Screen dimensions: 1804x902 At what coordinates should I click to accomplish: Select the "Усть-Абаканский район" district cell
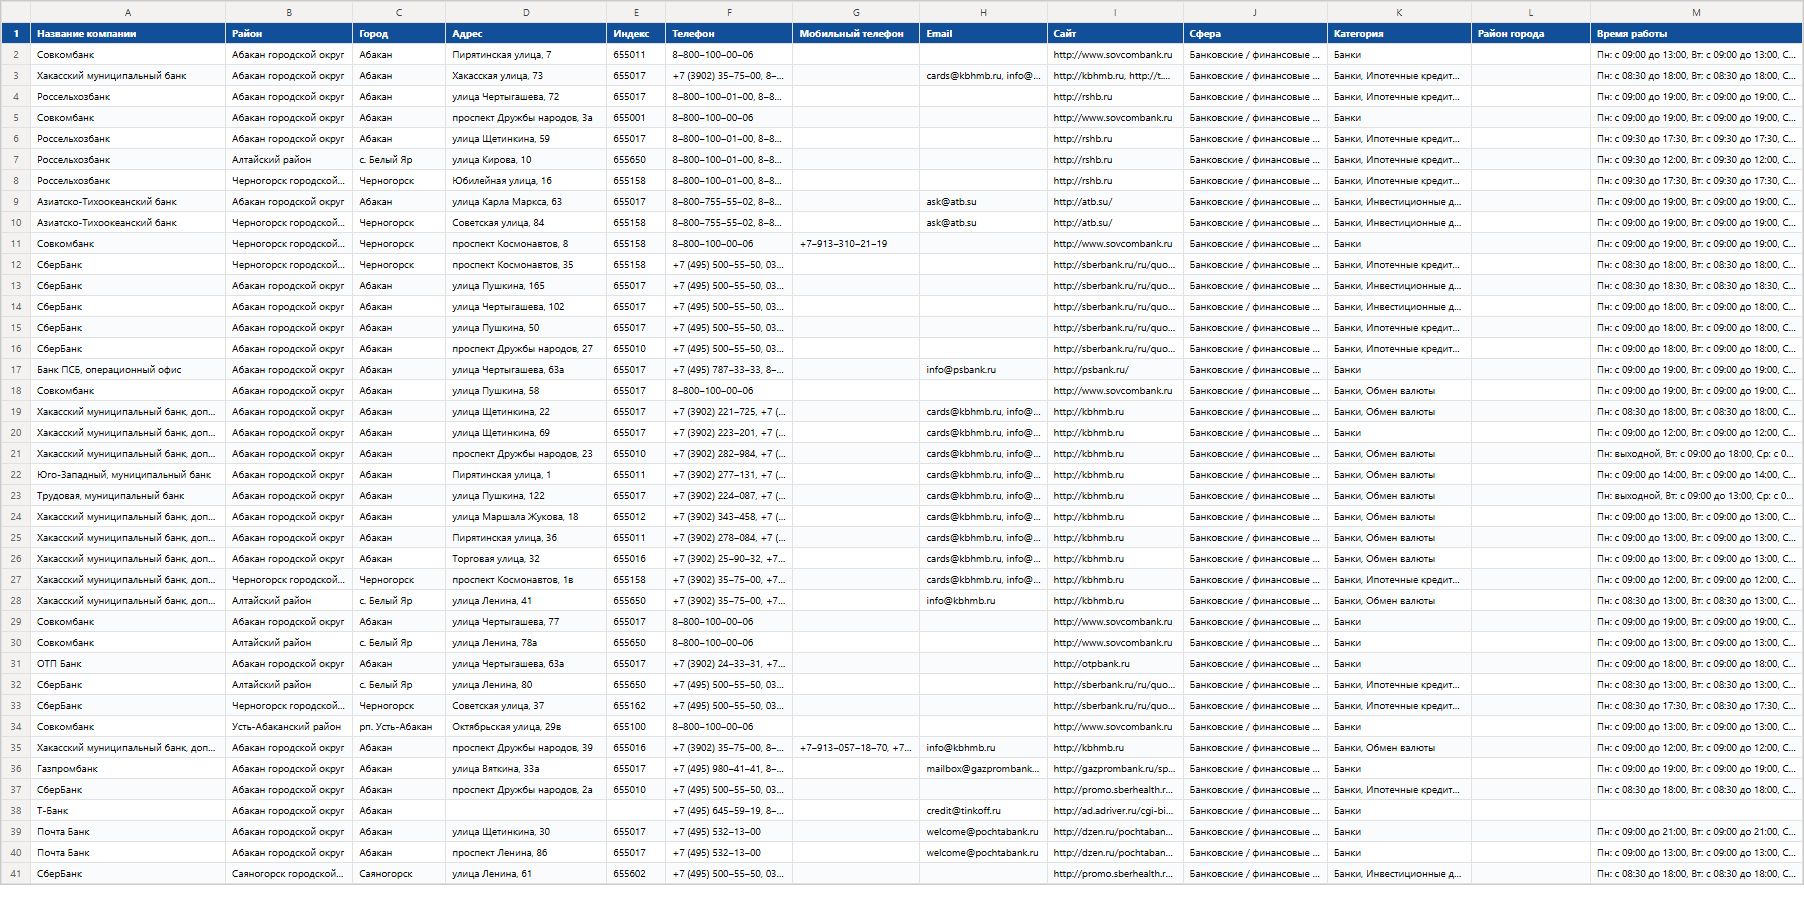289,727
